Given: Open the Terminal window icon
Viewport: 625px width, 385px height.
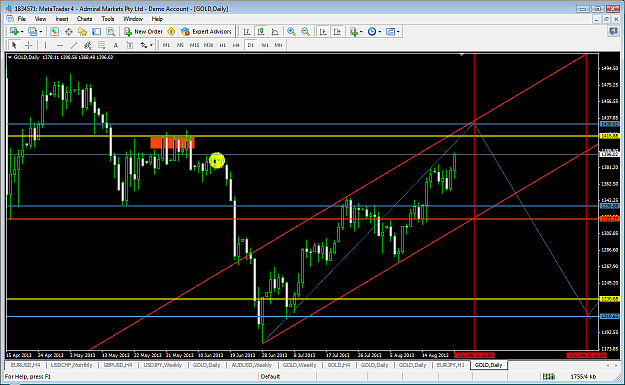Looking at the screenshot, I should [96, 31].
